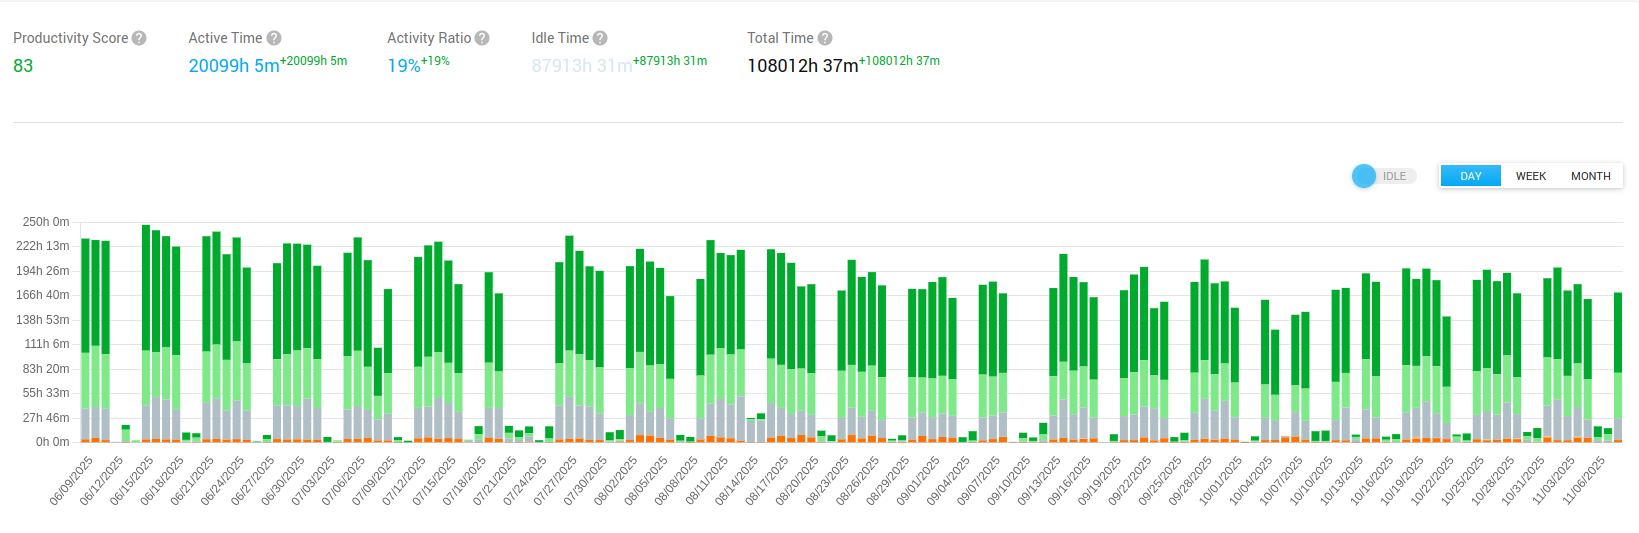1639x533 pixels.
Task: Click question mark icon next to Idle Time
Action: tap(600, 38)
